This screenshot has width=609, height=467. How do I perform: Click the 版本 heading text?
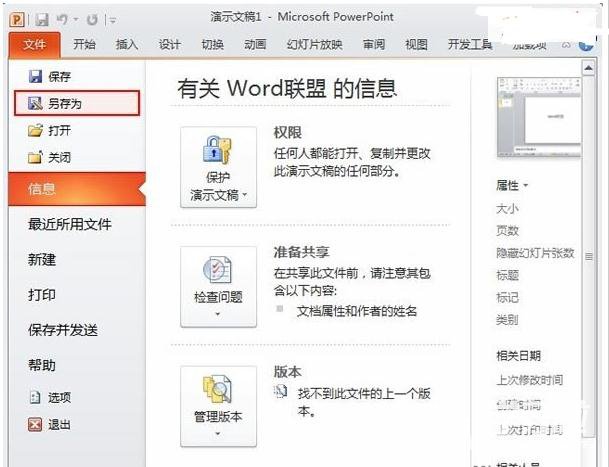288,372
